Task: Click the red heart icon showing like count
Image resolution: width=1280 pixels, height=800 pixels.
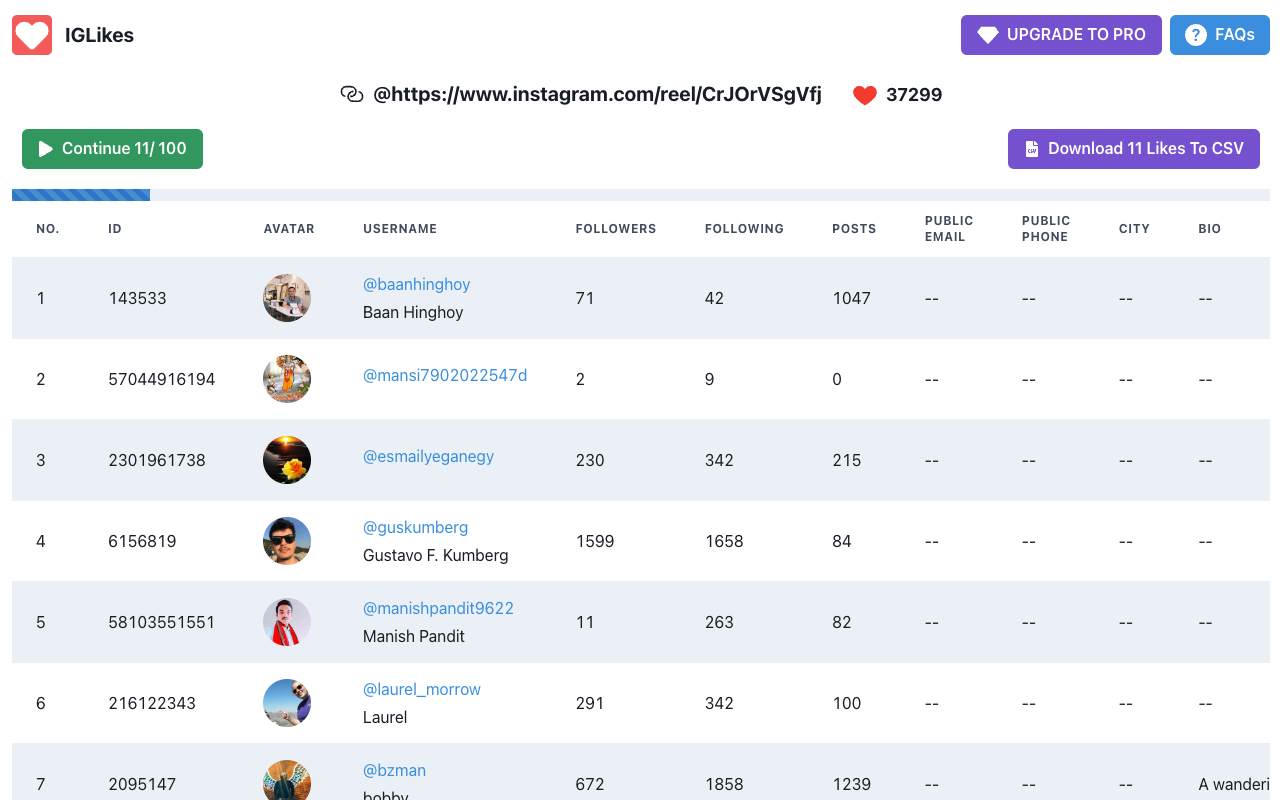Action: coord(864,94)
